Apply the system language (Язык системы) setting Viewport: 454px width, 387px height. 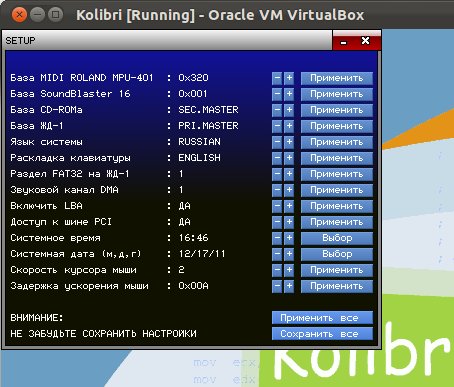coord(337,142)
